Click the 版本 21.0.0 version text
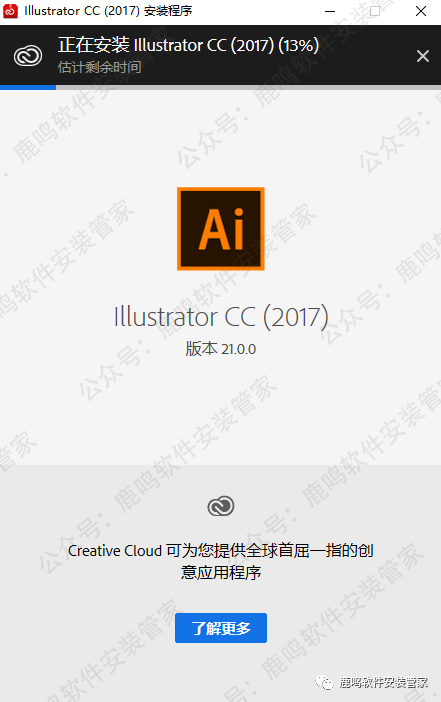Screen dimensions: 441x702 coord(221,349)
